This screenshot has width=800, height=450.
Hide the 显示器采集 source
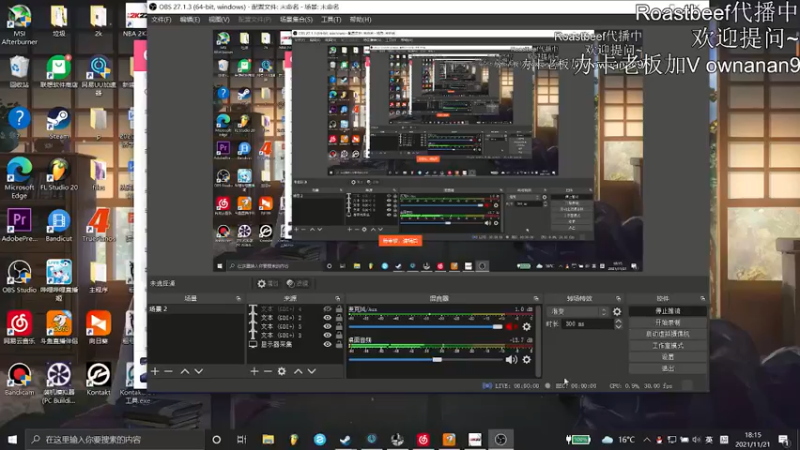pos(327,344)
